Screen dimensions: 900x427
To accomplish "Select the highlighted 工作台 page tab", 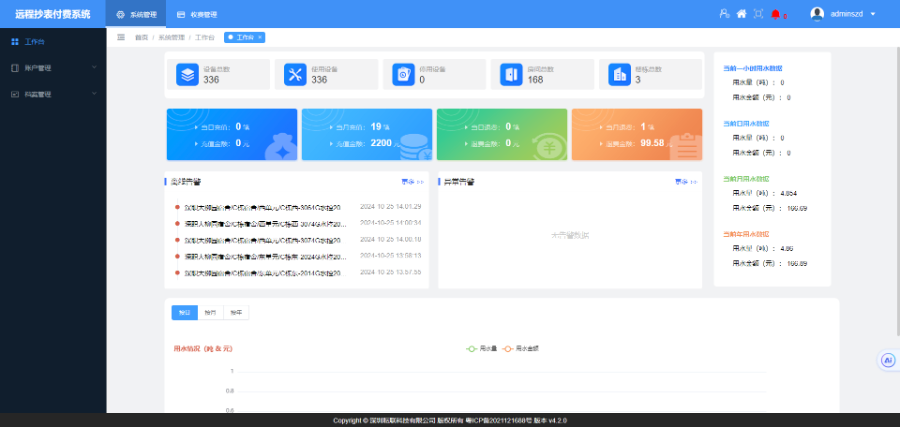I will pyautogui.click(x=245, y=37).
